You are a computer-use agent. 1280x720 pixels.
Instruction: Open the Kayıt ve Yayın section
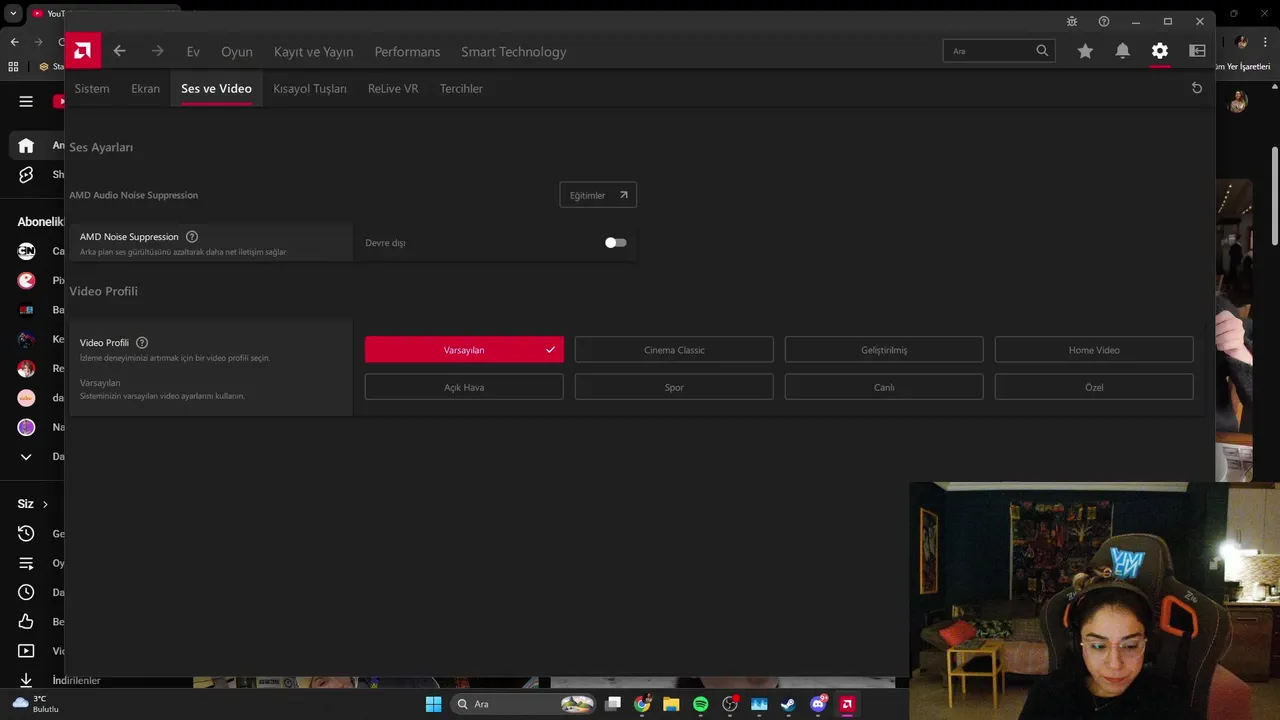coord(314,51)
